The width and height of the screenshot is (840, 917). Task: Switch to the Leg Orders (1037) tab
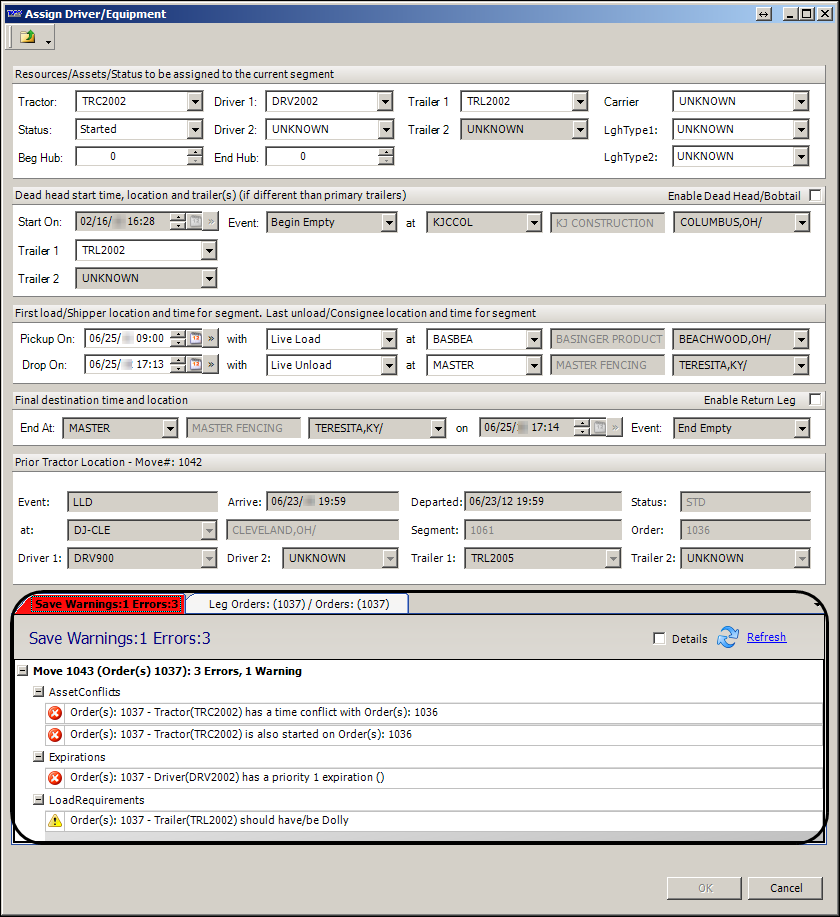(x=298, y=604)
